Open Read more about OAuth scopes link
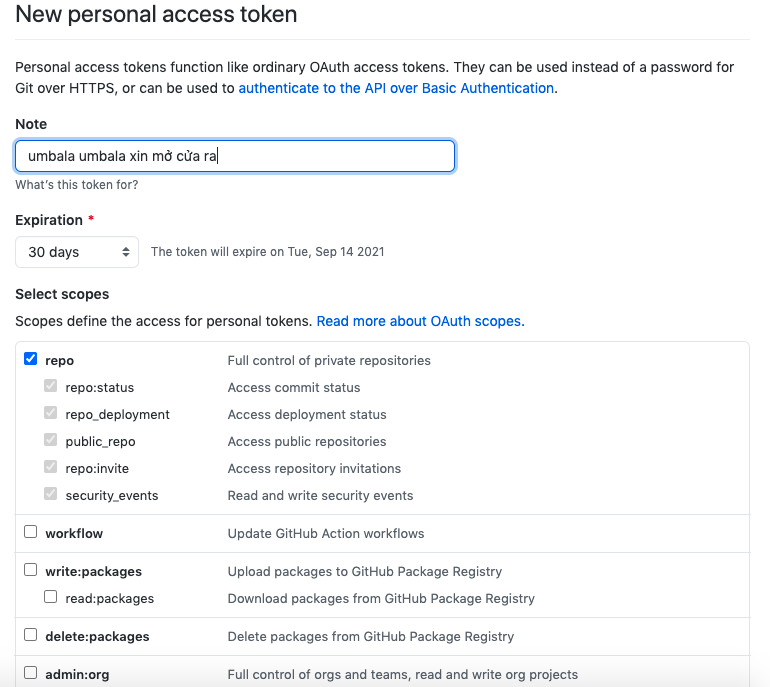Image resolution: width=770 pixels, height=687 pixels. [x=420, y=321]
